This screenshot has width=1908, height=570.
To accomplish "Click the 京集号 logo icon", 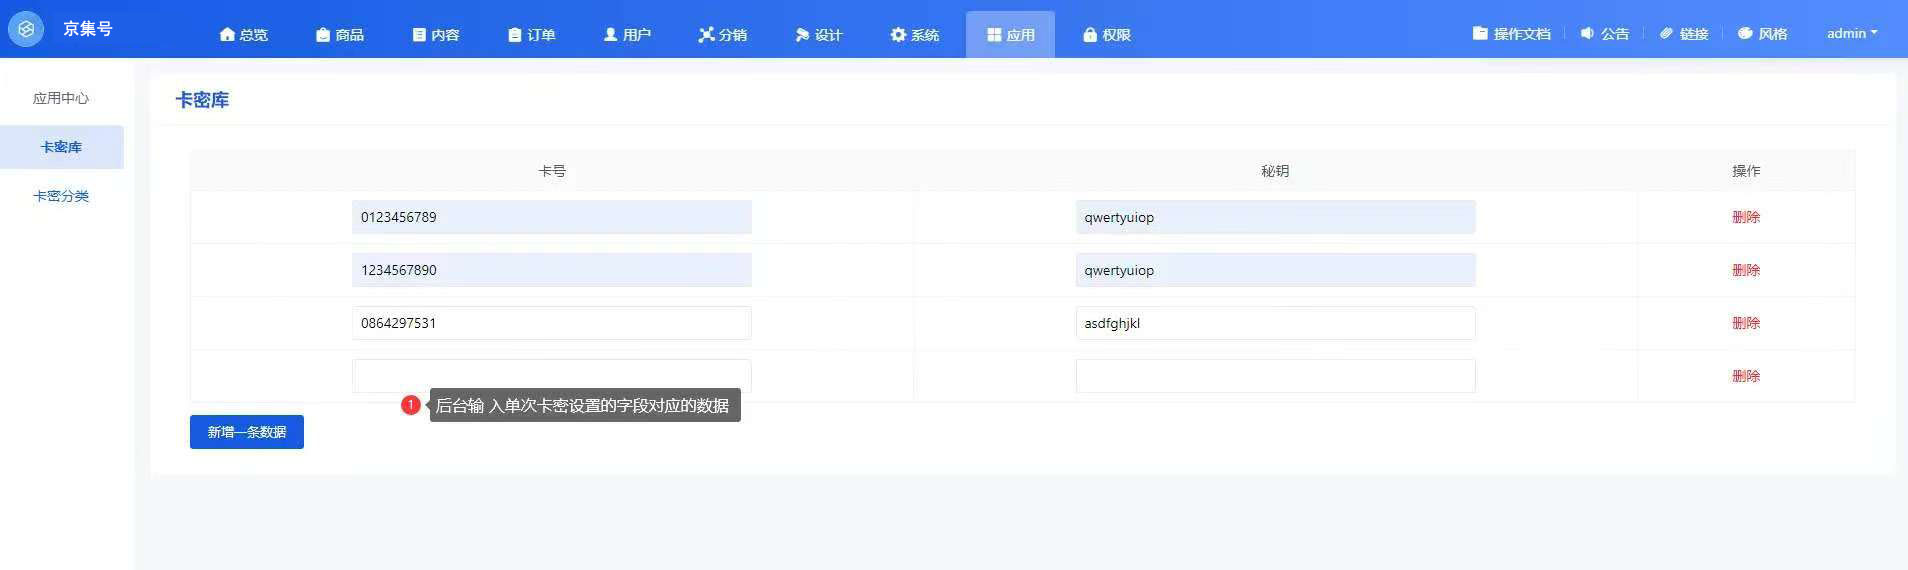I will [26, 29].
